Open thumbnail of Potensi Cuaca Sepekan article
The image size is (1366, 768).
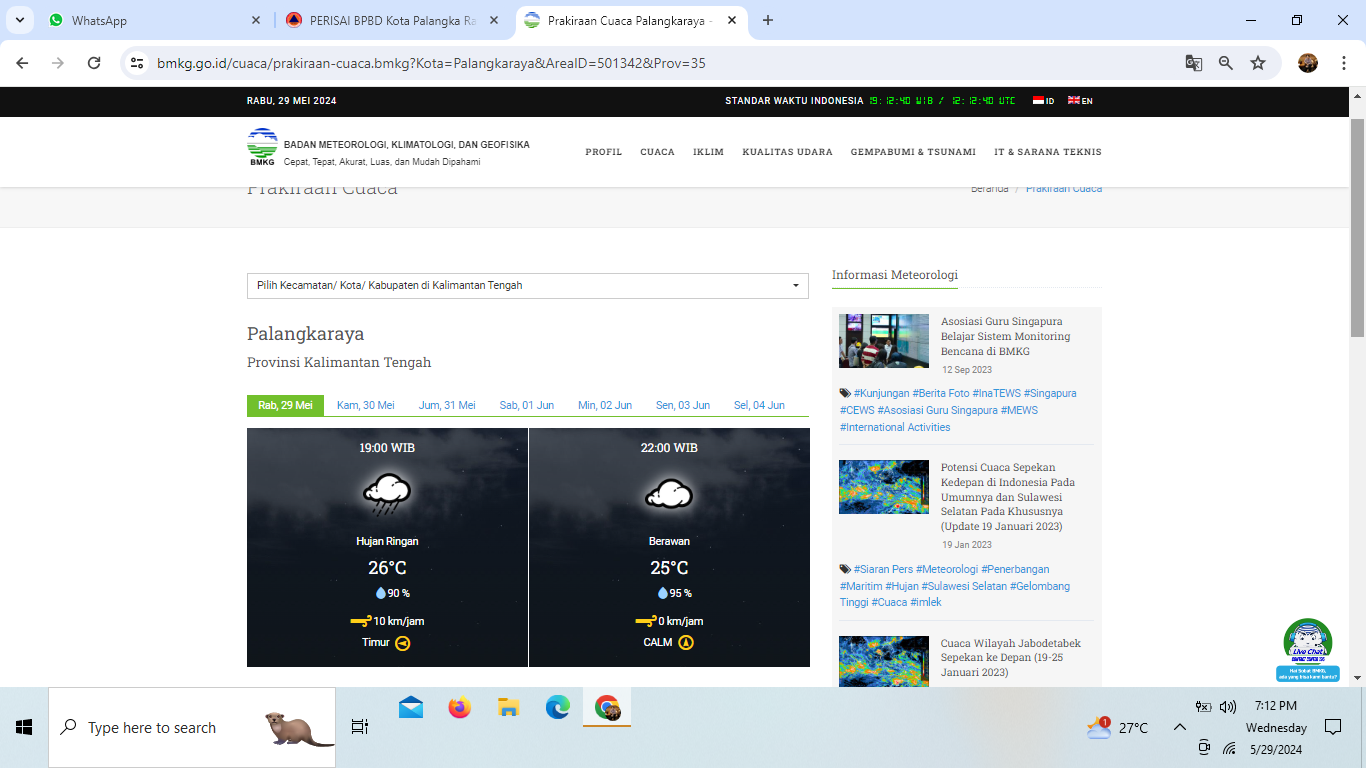point(884,487)
